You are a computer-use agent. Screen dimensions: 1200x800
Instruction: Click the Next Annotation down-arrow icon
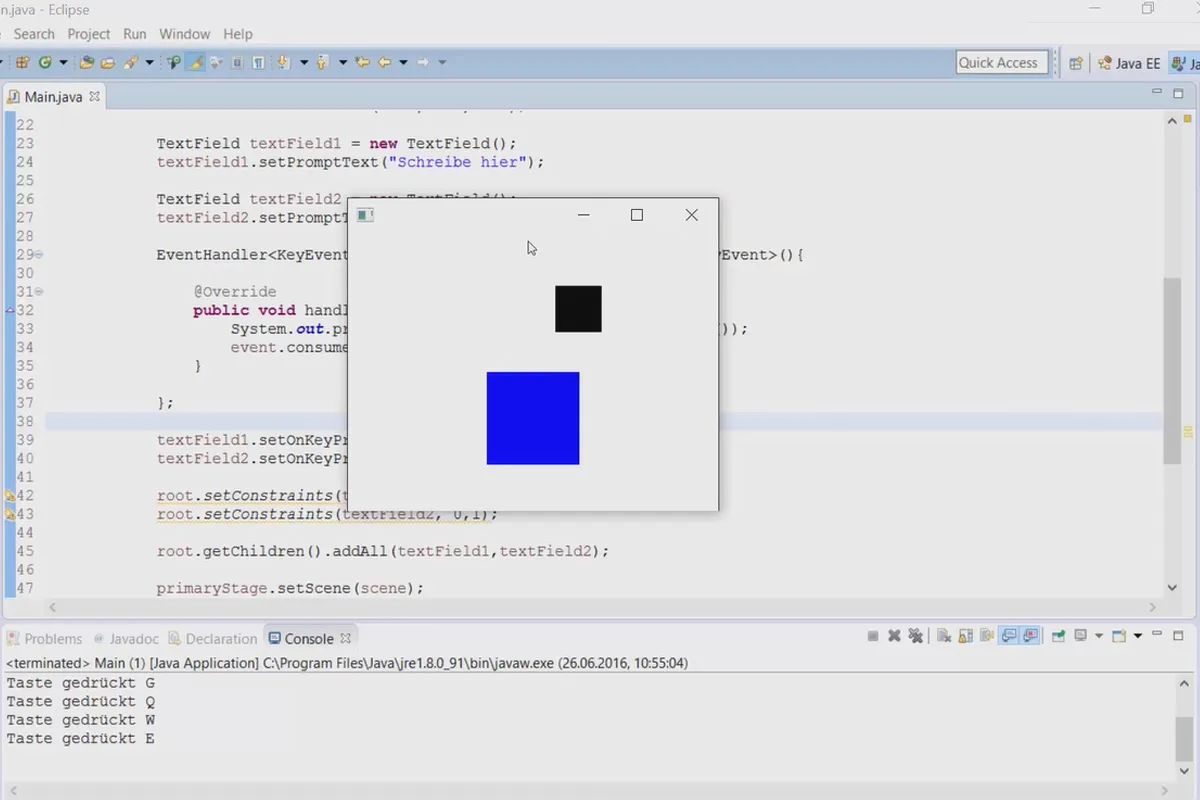tap(283, 62)
